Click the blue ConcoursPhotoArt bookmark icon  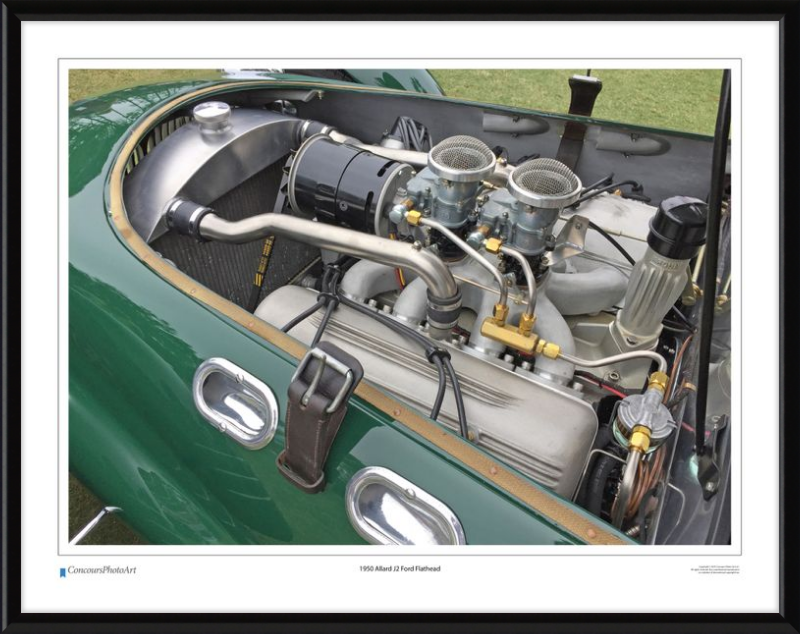tap(63, 573)
